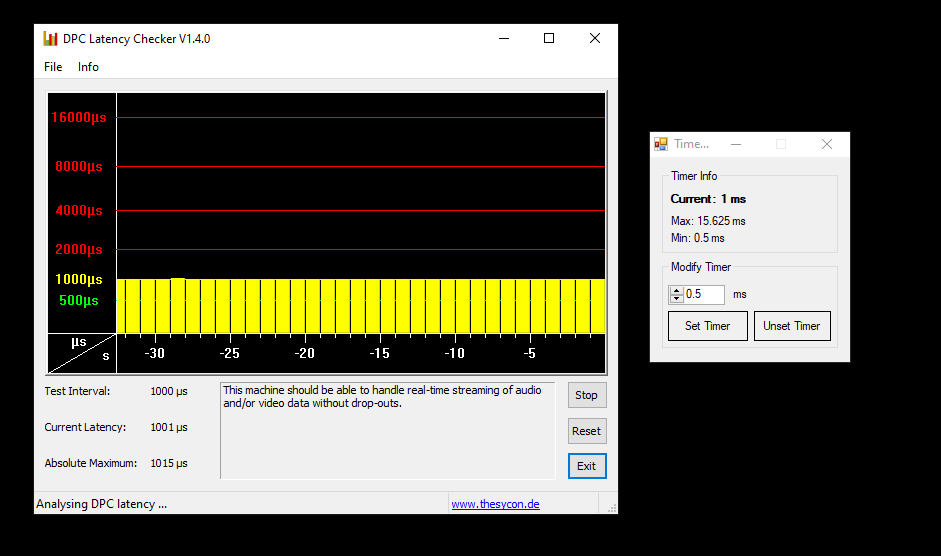
Task: Minimize the Timer window
Action: point(736,144)
